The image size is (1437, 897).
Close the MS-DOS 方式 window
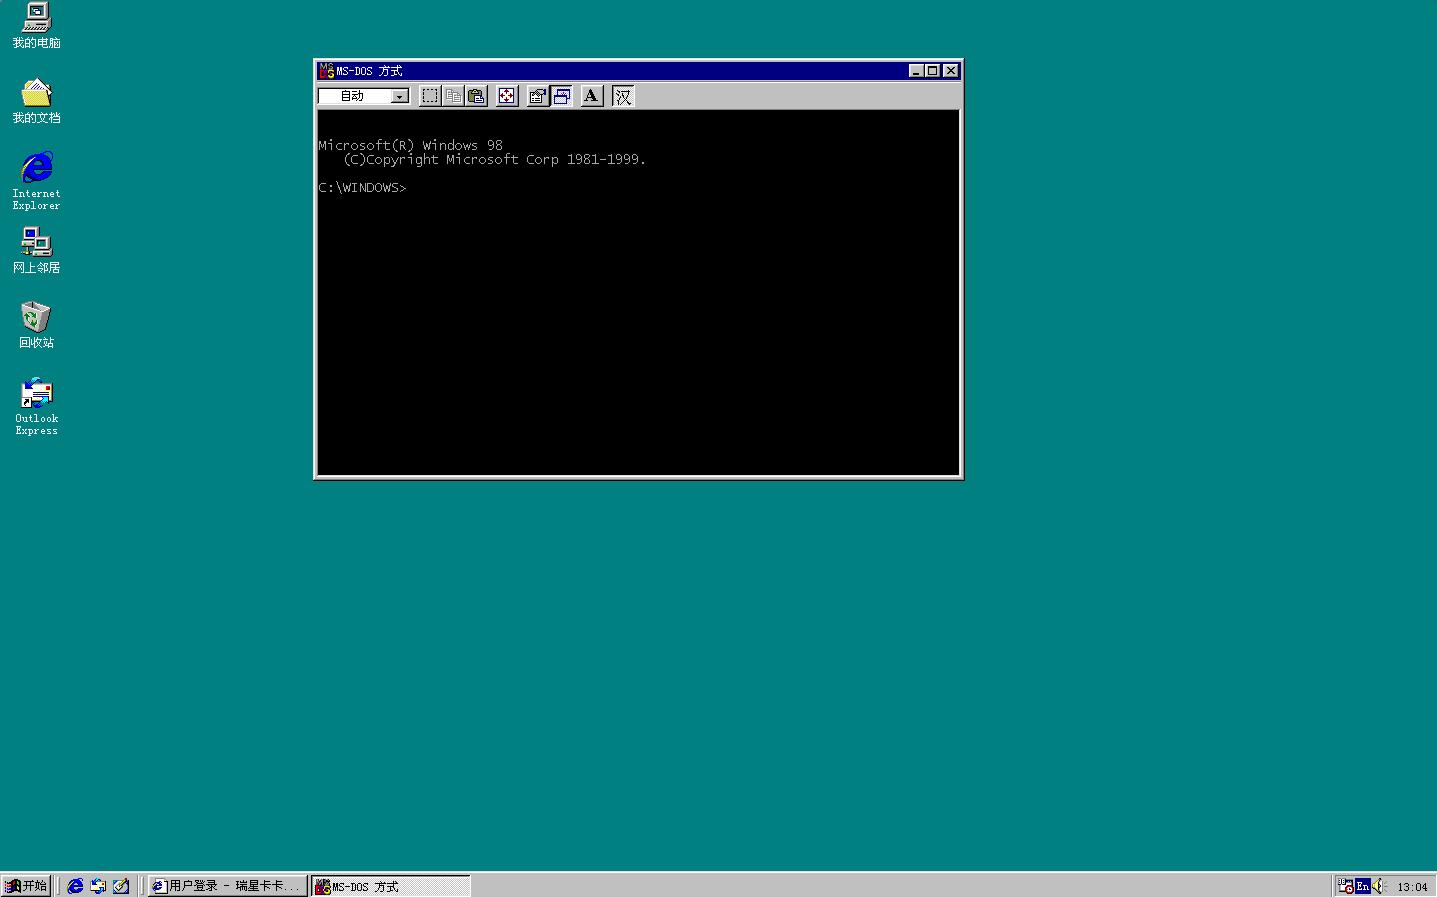click(x=951, y=71)
